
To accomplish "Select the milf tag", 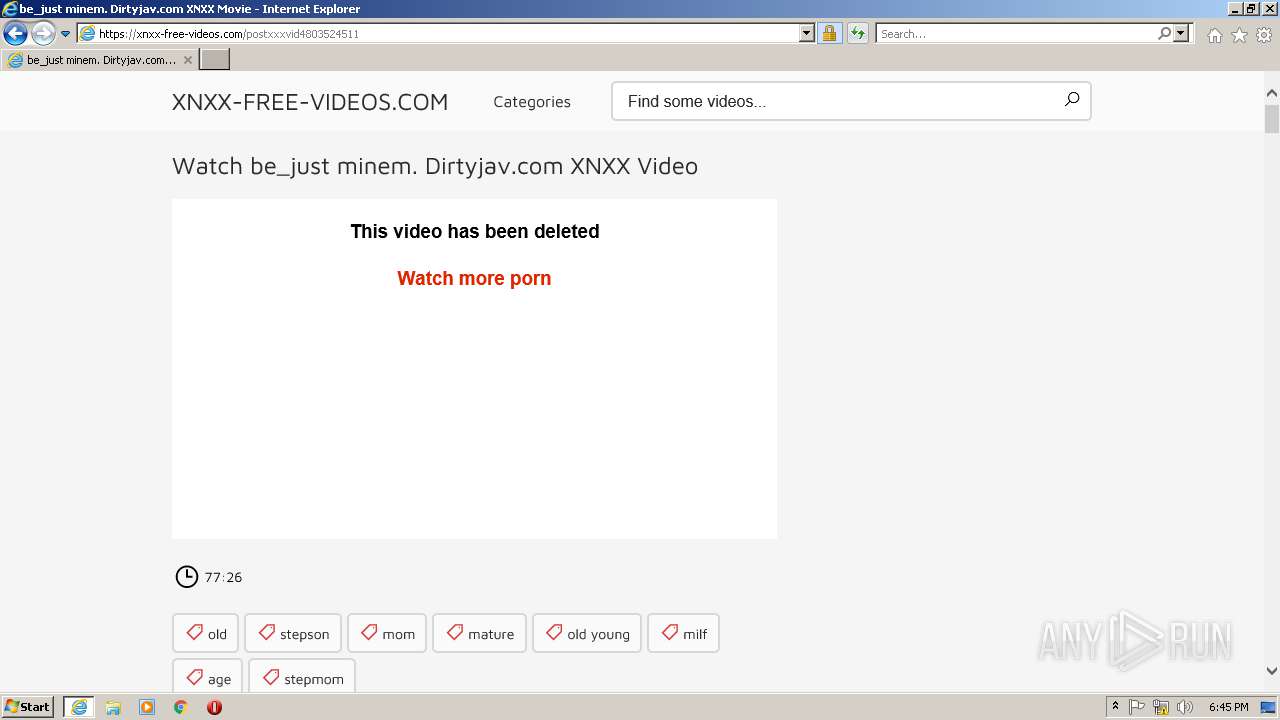I will point(684,633).
